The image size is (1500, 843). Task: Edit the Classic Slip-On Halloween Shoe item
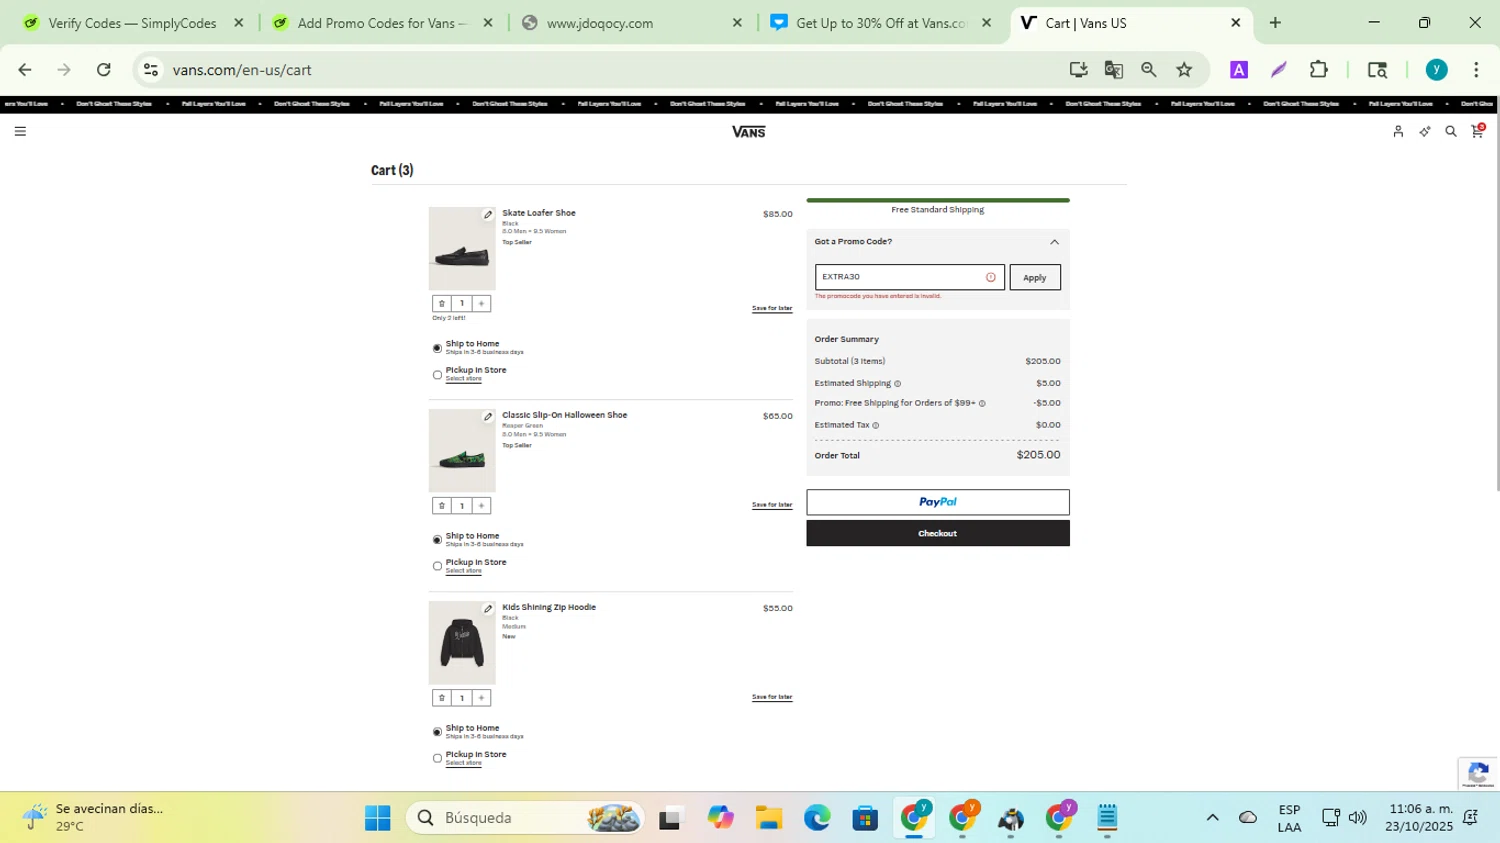coord(488,417)
